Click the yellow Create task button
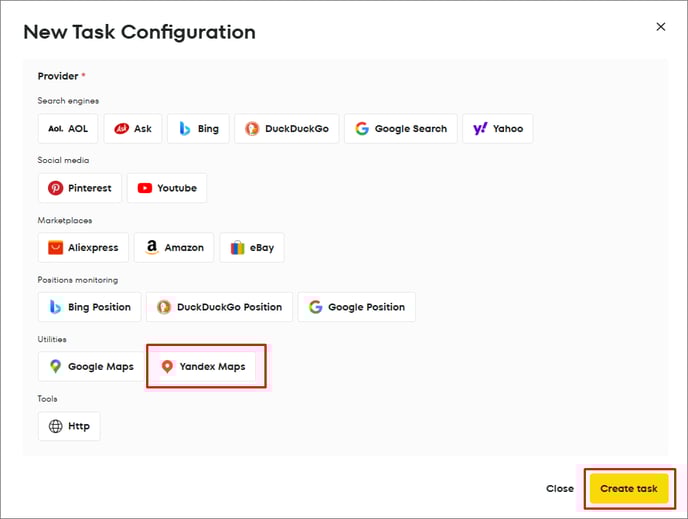Viewport: 688px width, 519px height. point(629,488)
